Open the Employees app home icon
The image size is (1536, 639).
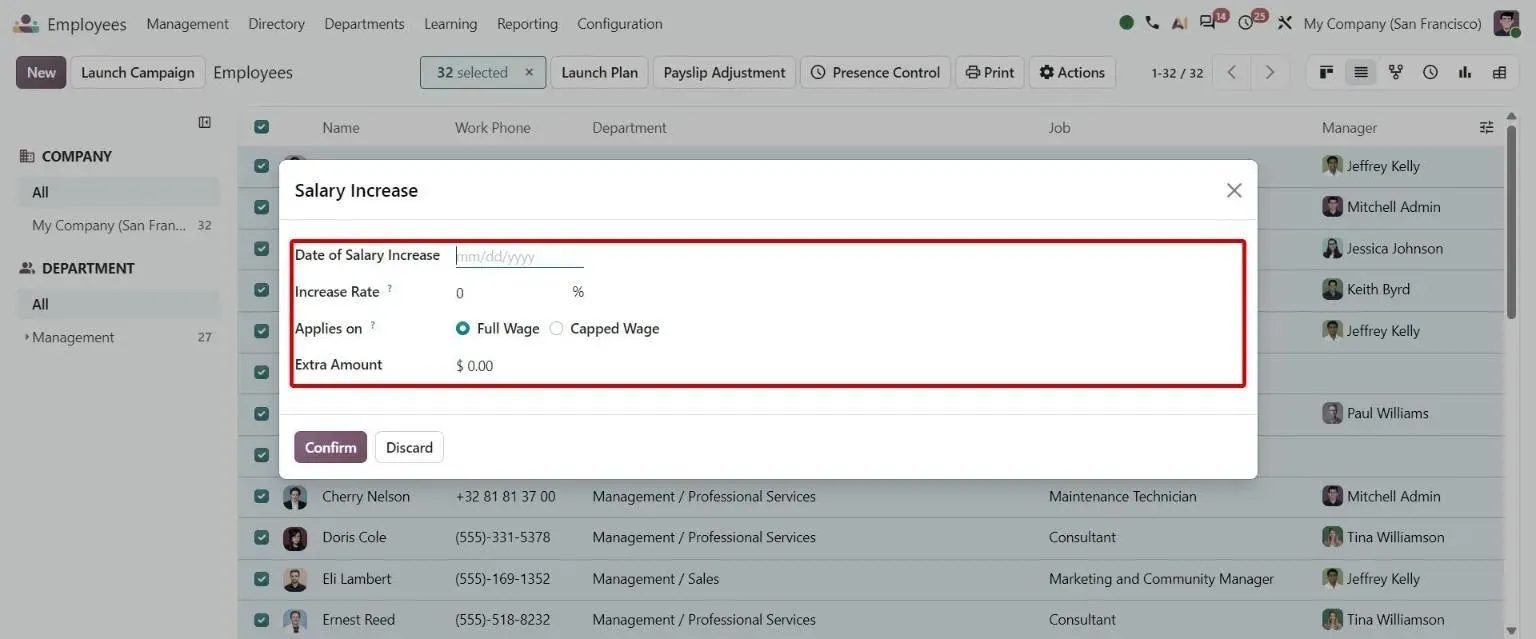(x=26, y=23)
